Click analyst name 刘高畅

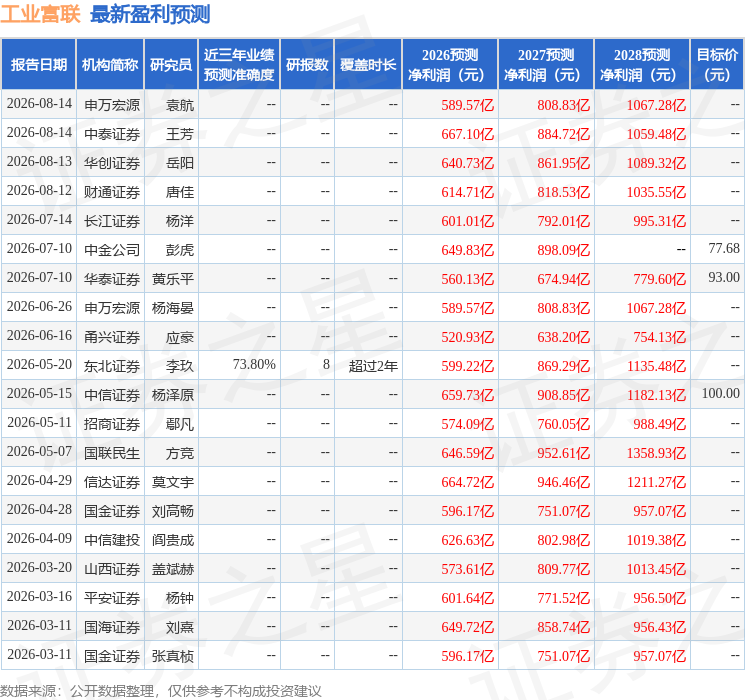(x=172, y=511)
